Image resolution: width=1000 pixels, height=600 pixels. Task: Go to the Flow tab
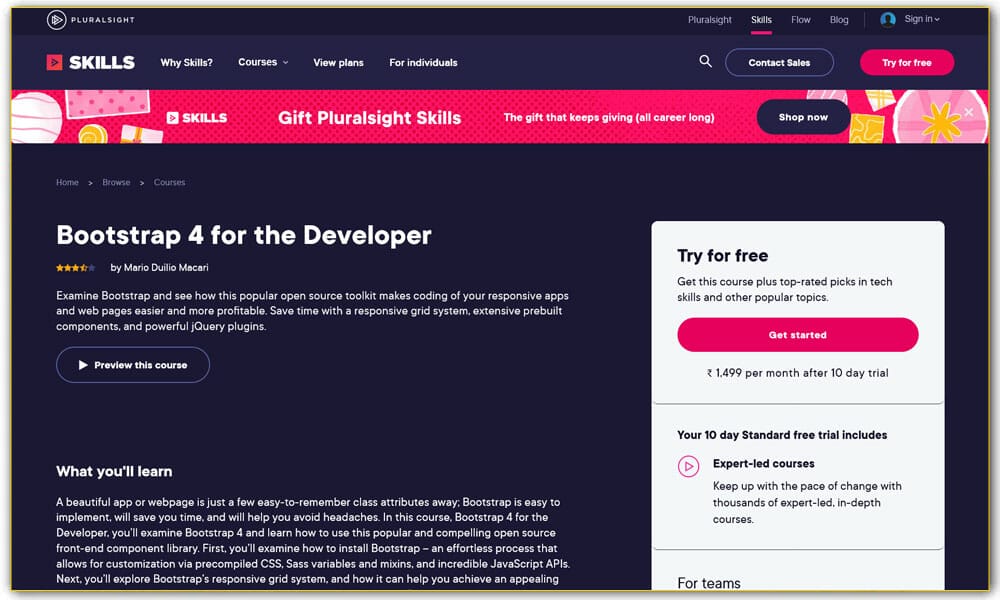[x=800, y=20]
